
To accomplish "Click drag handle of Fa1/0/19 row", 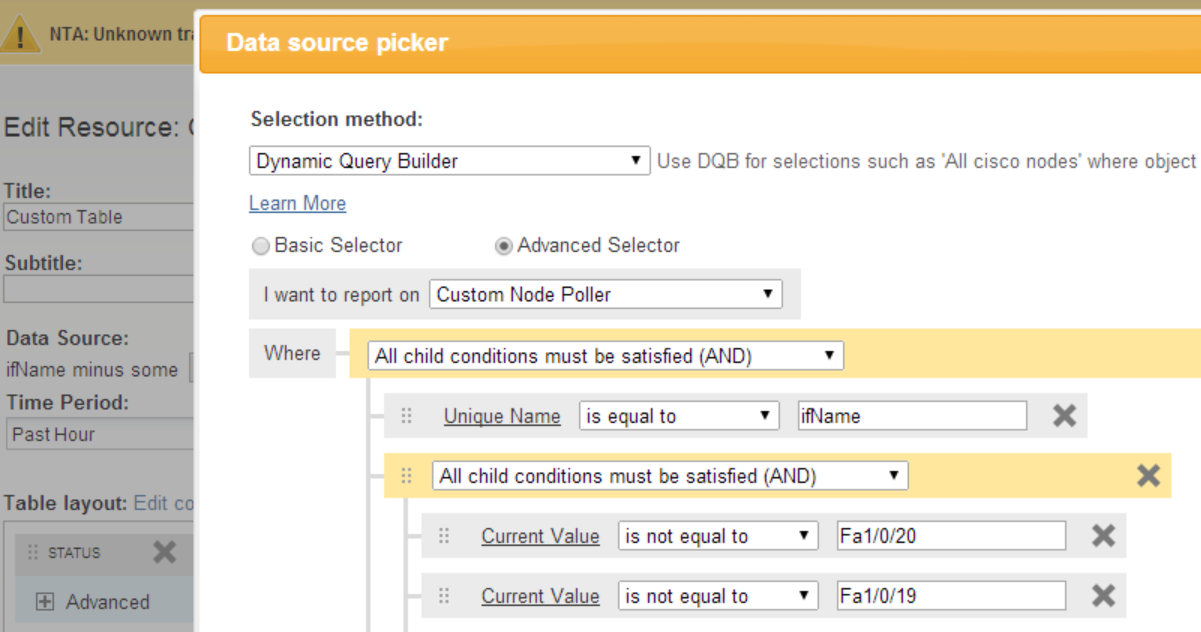I will 444,596.
